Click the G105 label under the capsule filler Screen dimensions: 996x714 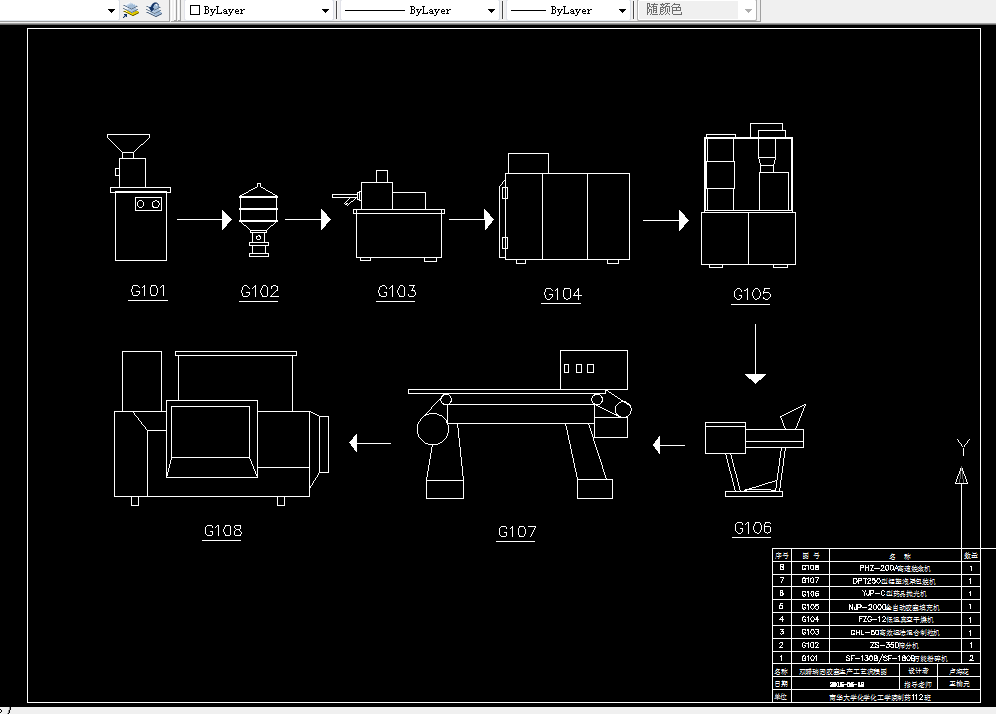point(751,294)
